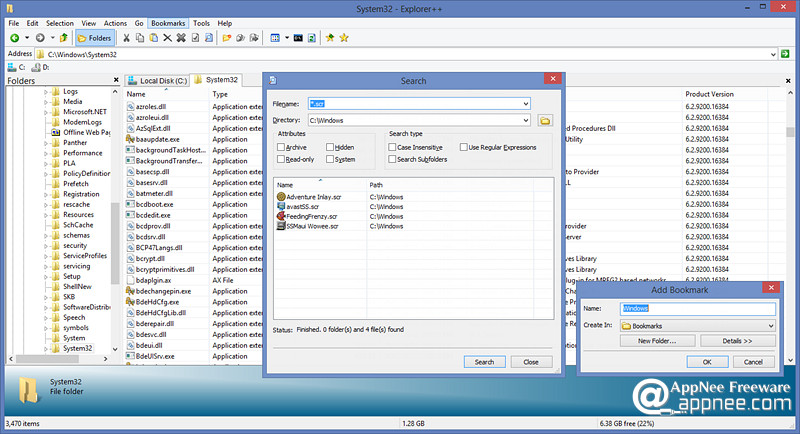Screen dimensions: 800x434
Task: Click the thin X Delete icon
Action: tap(167, 38)
